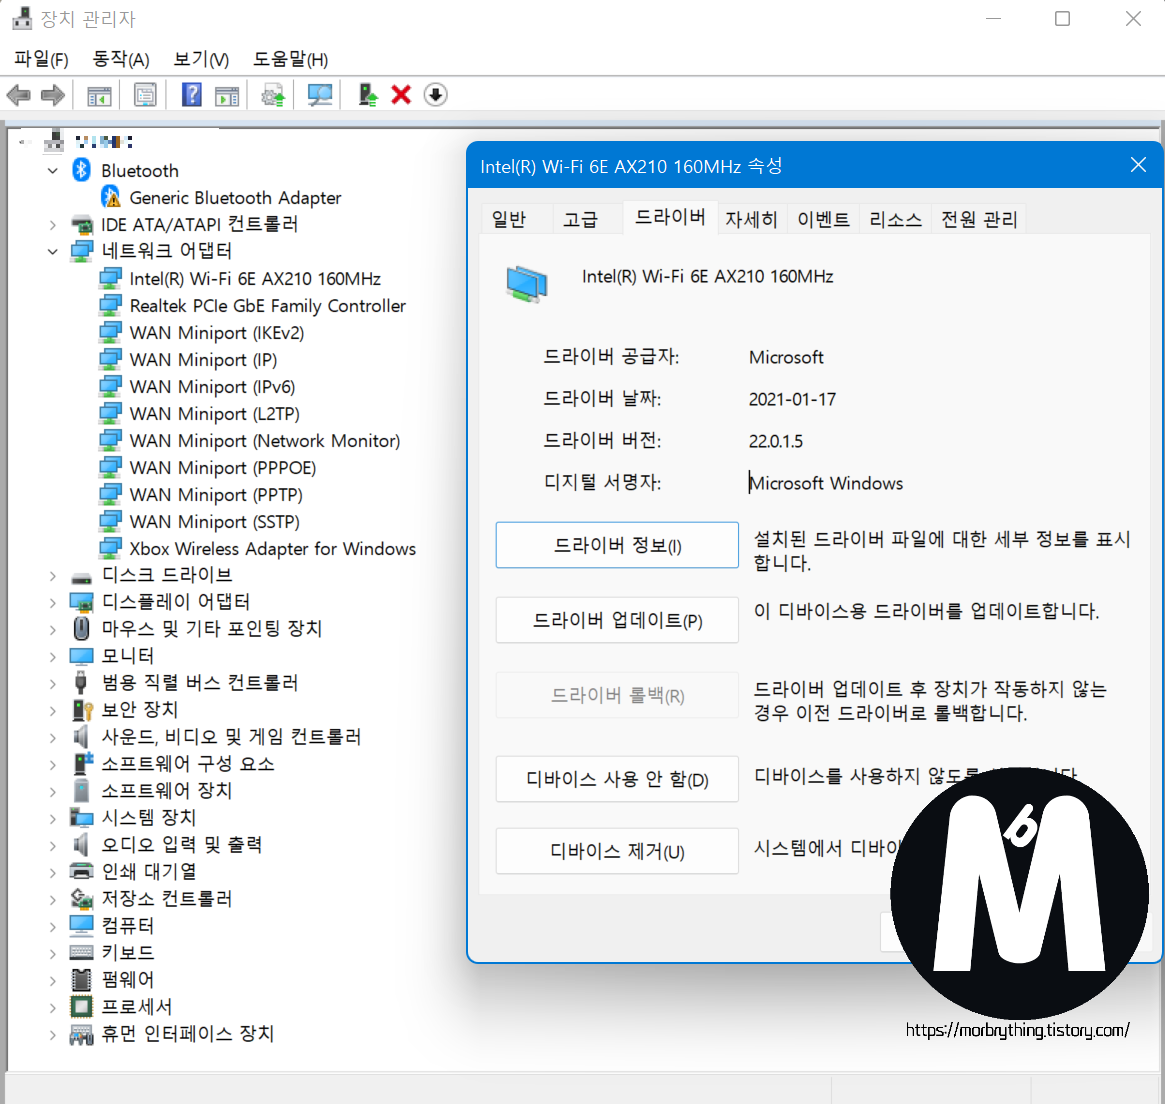Image resolution: width=1165 pixels, height=1104 pixels.
Task: Click the 보안 장치 category icon
Action: click(x=82, y=710)
